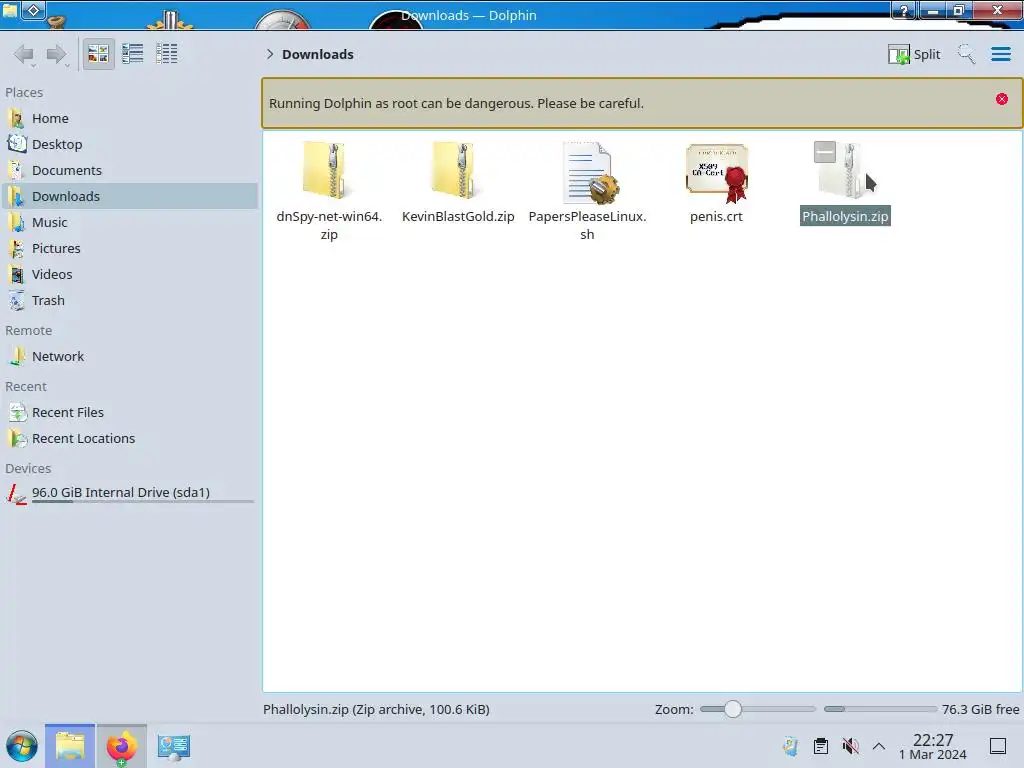The height and width of the screenshot is (768, 1024).
Task: Click the PapersPleaseLinux.sh file name
Action: pos(587,225)
